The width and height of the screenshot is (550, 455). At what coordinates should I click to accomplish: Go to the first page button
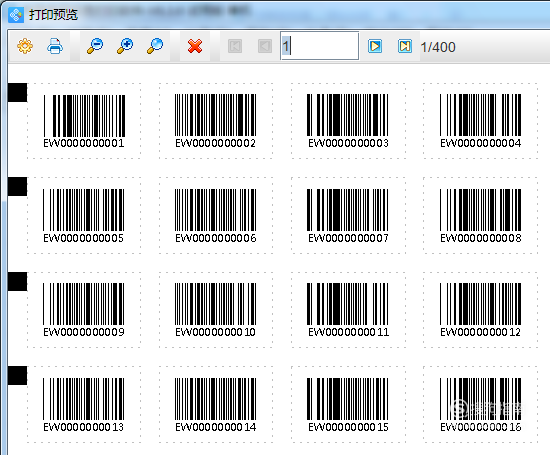coord(235,46)
